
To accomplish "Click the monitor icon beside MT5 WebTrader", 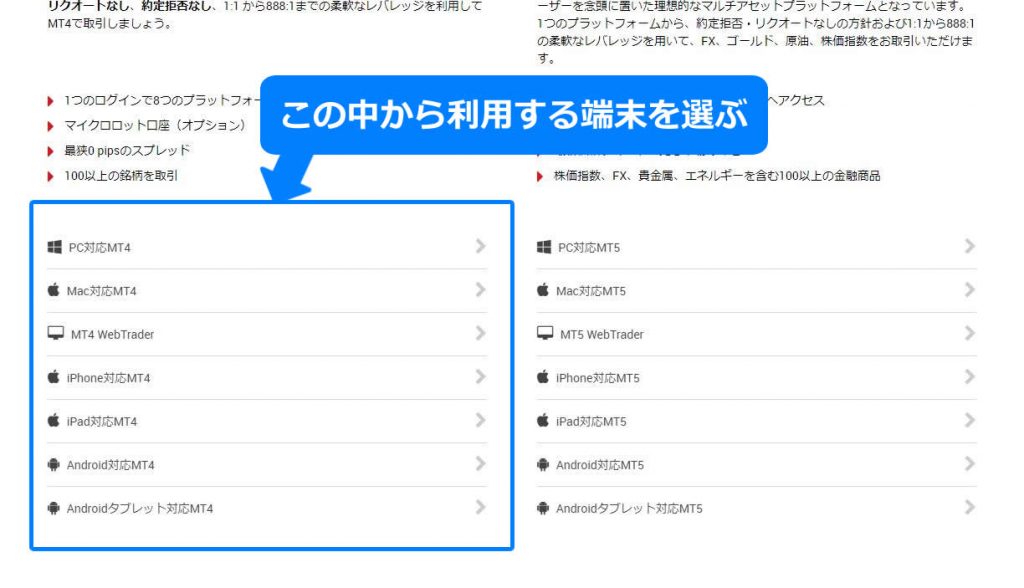I will click(545, 333).
